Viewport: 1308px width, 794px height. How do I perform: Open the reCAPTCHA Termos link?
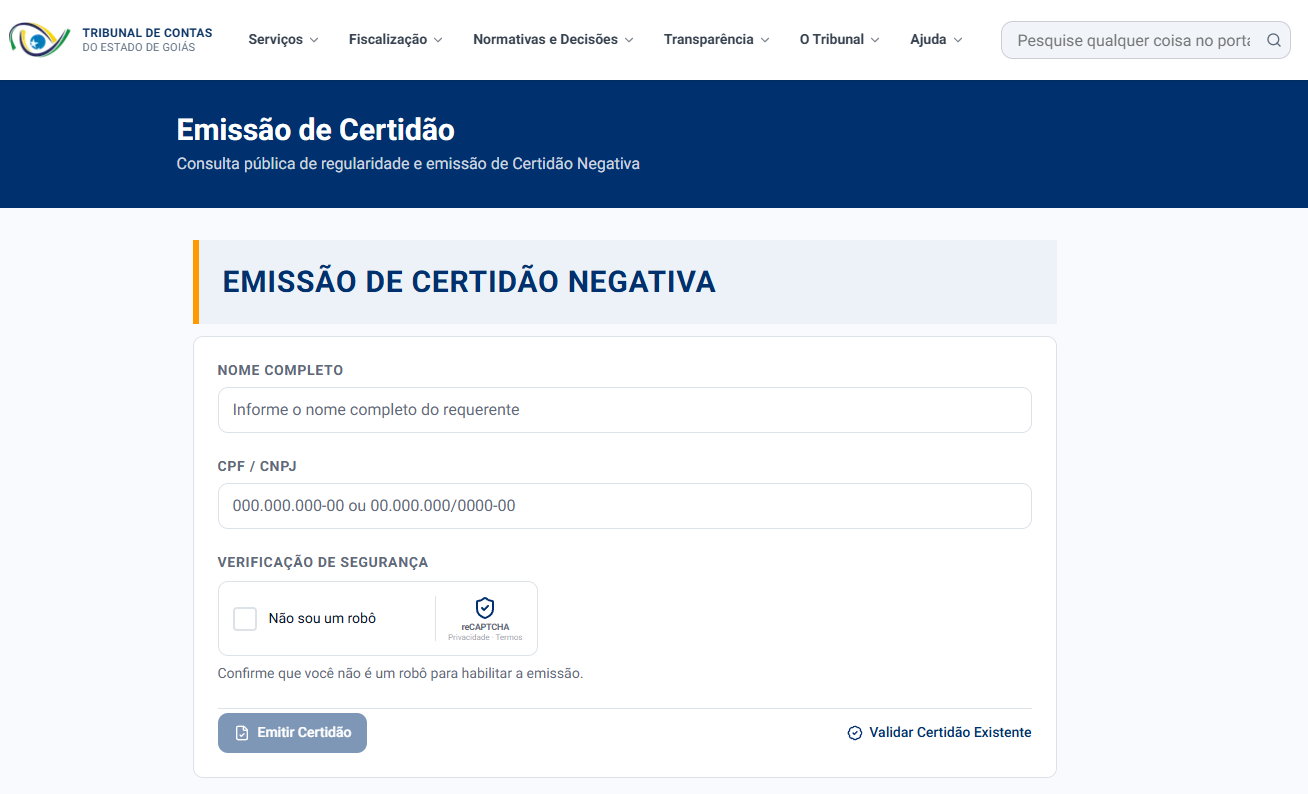pyautogui.click(x=509, y=638)
